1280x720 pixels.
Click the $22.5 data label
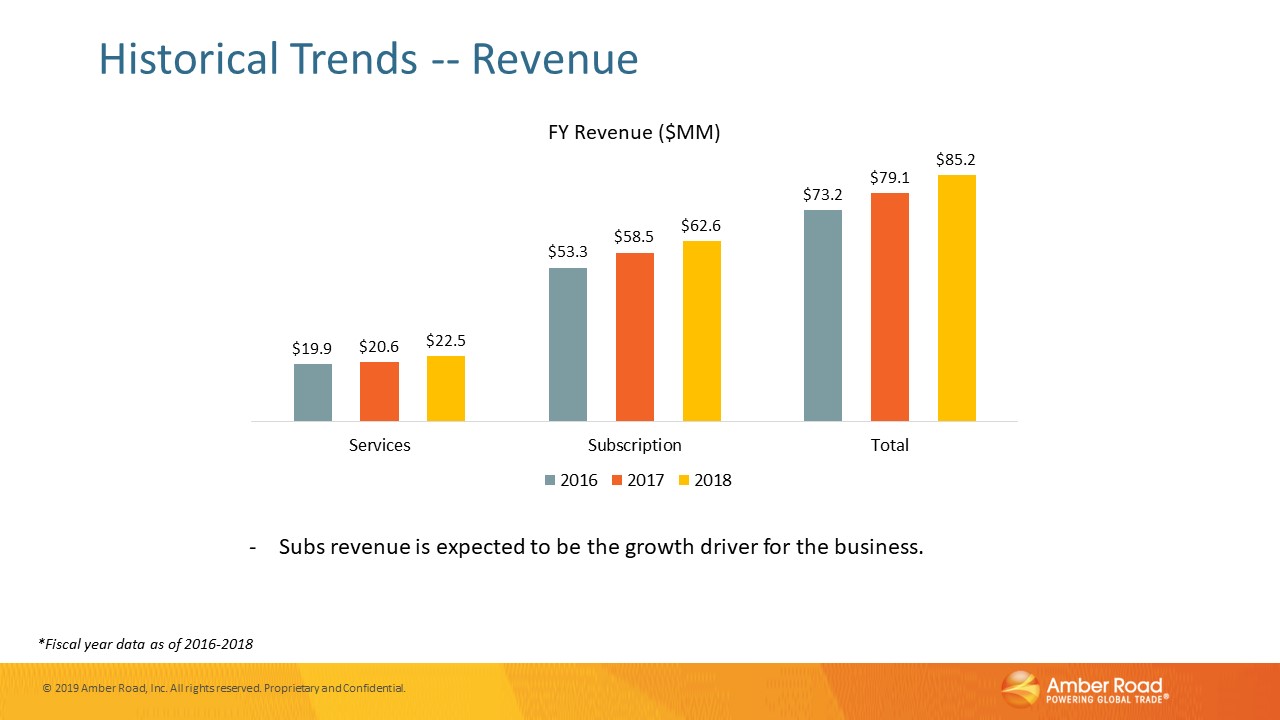(x=446, y=341)
